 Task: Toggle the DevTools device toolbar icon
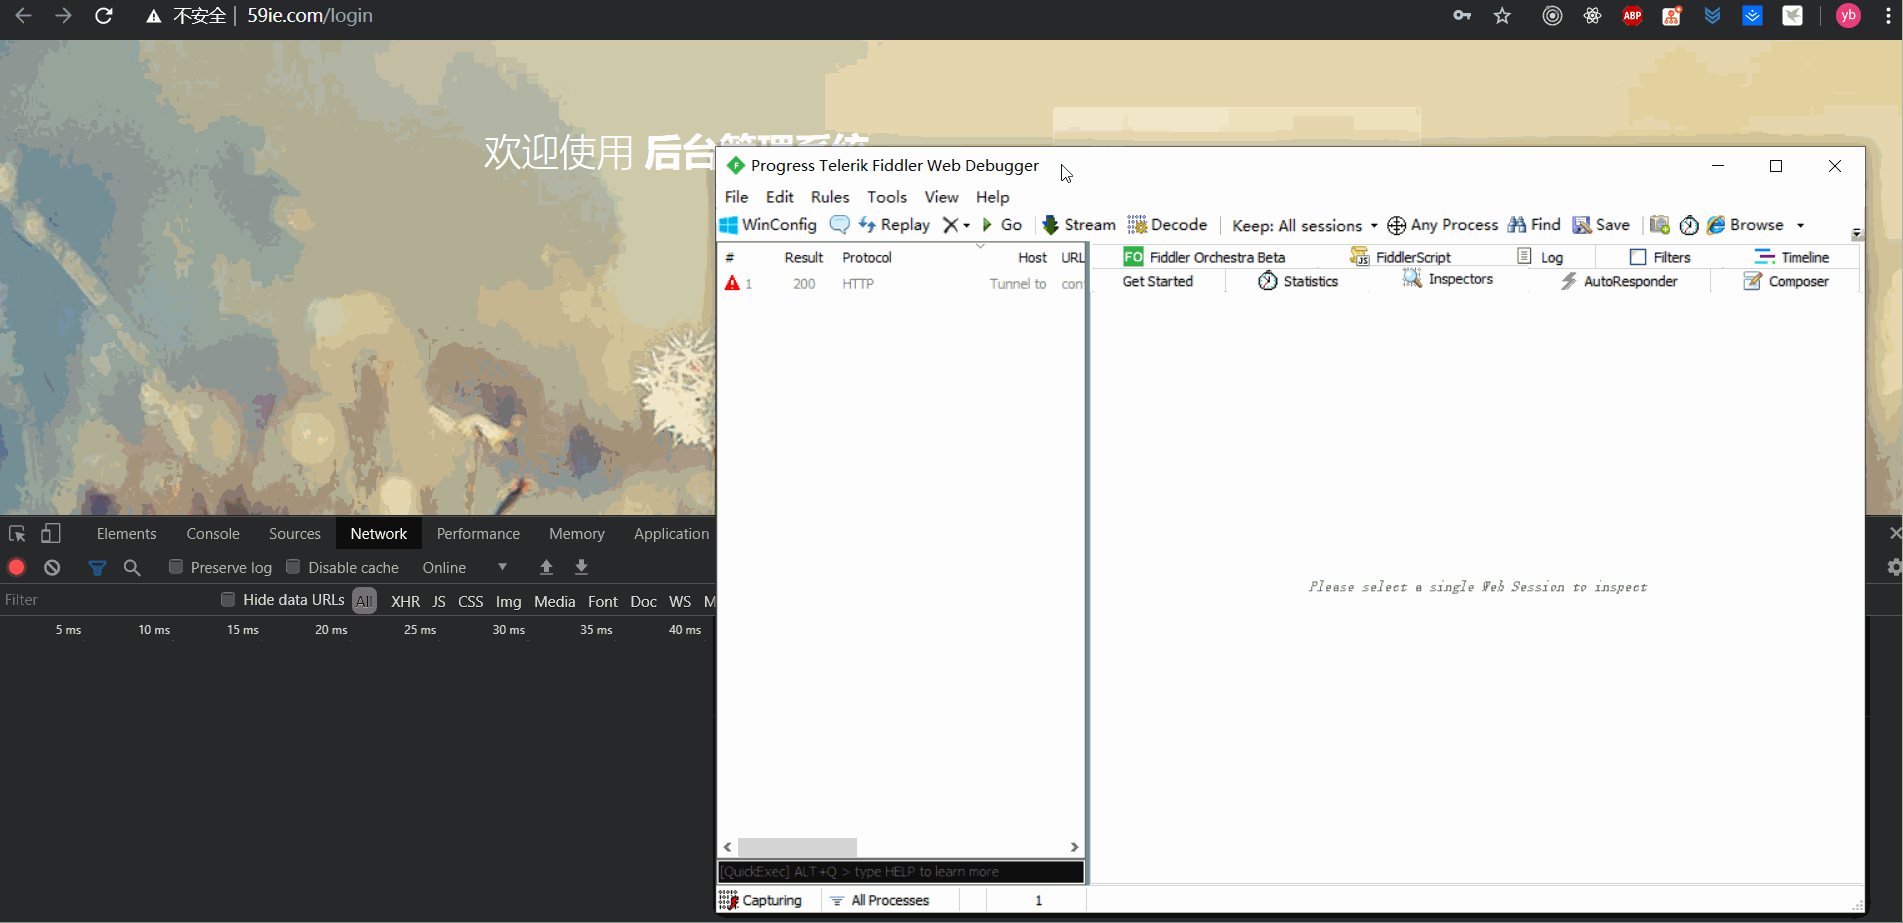[x=50, y=534]
